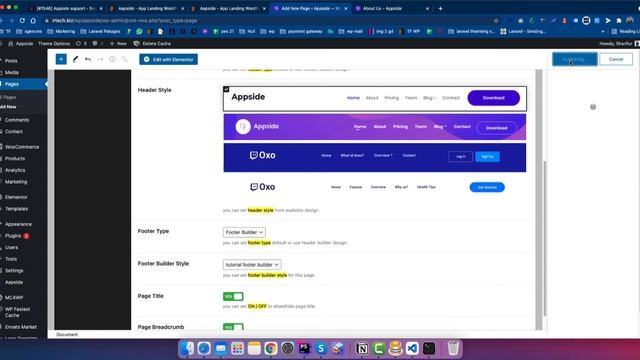Tick checkbox on the white Appside header style
This screenshot has width=640, height=360.
[226, 89]
